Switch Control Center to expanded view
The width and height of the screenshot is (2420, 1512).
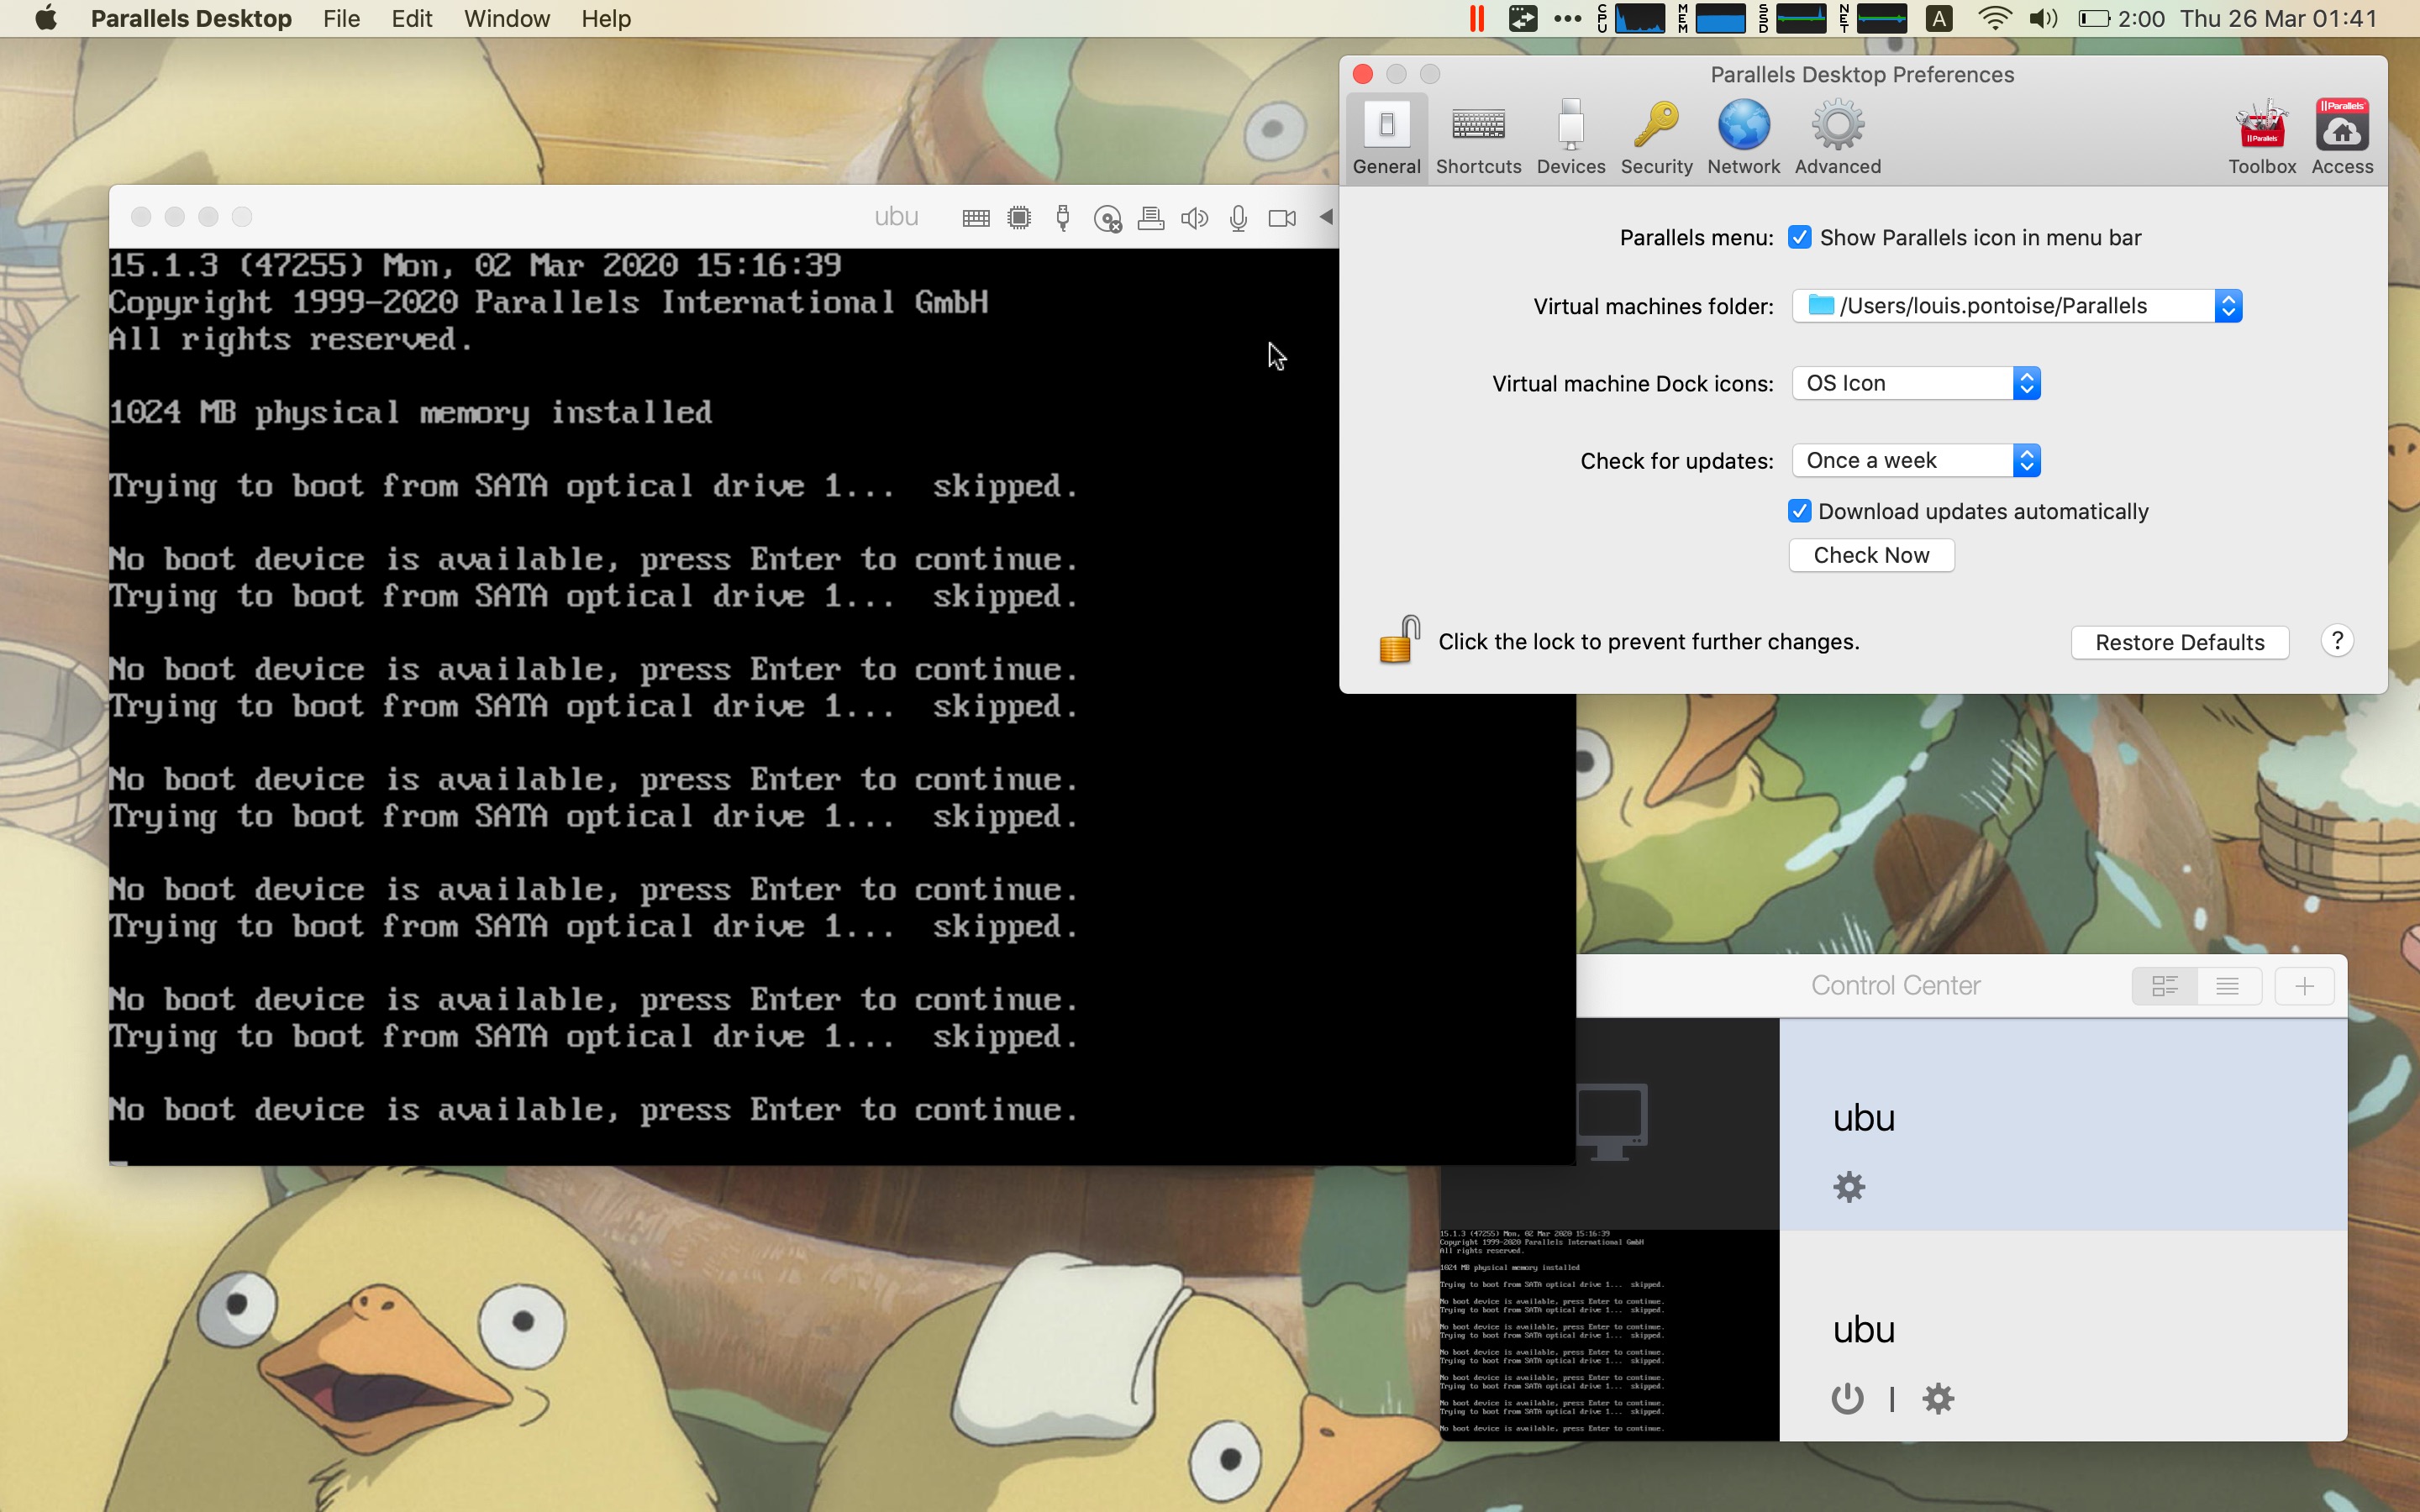(2164, 986)
